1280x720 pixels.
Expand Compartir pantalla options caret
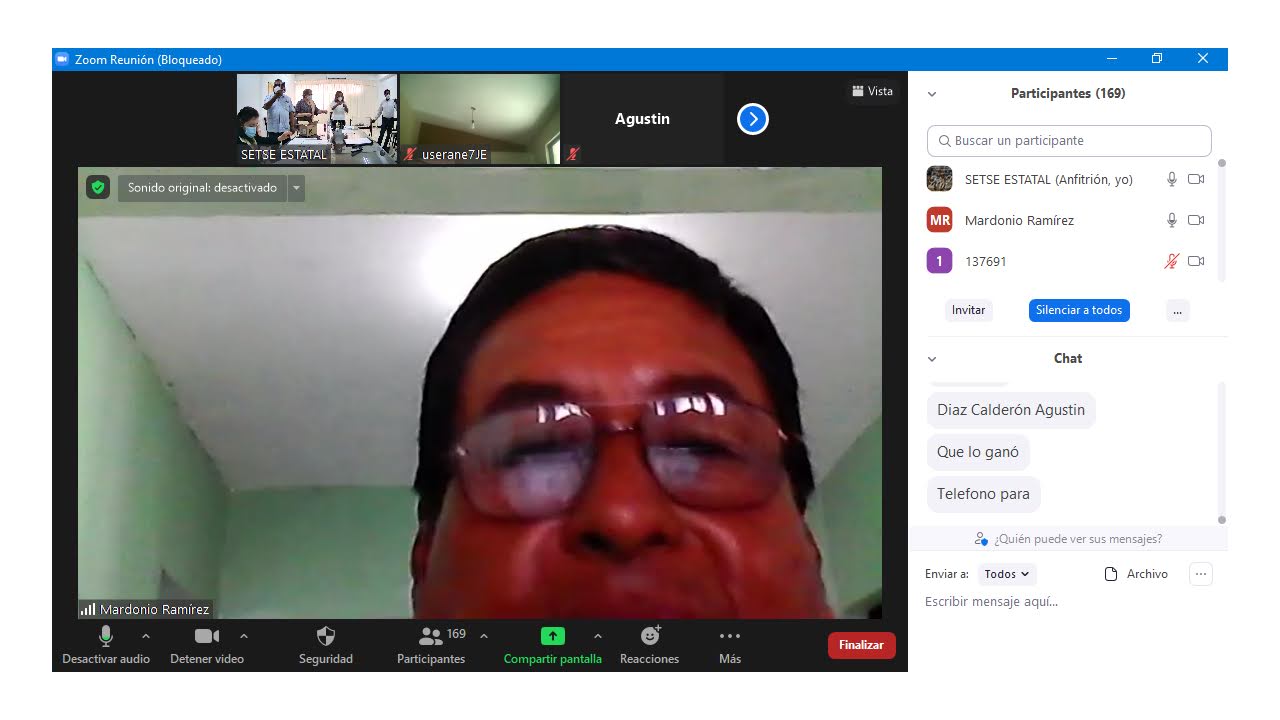[598, 636]
